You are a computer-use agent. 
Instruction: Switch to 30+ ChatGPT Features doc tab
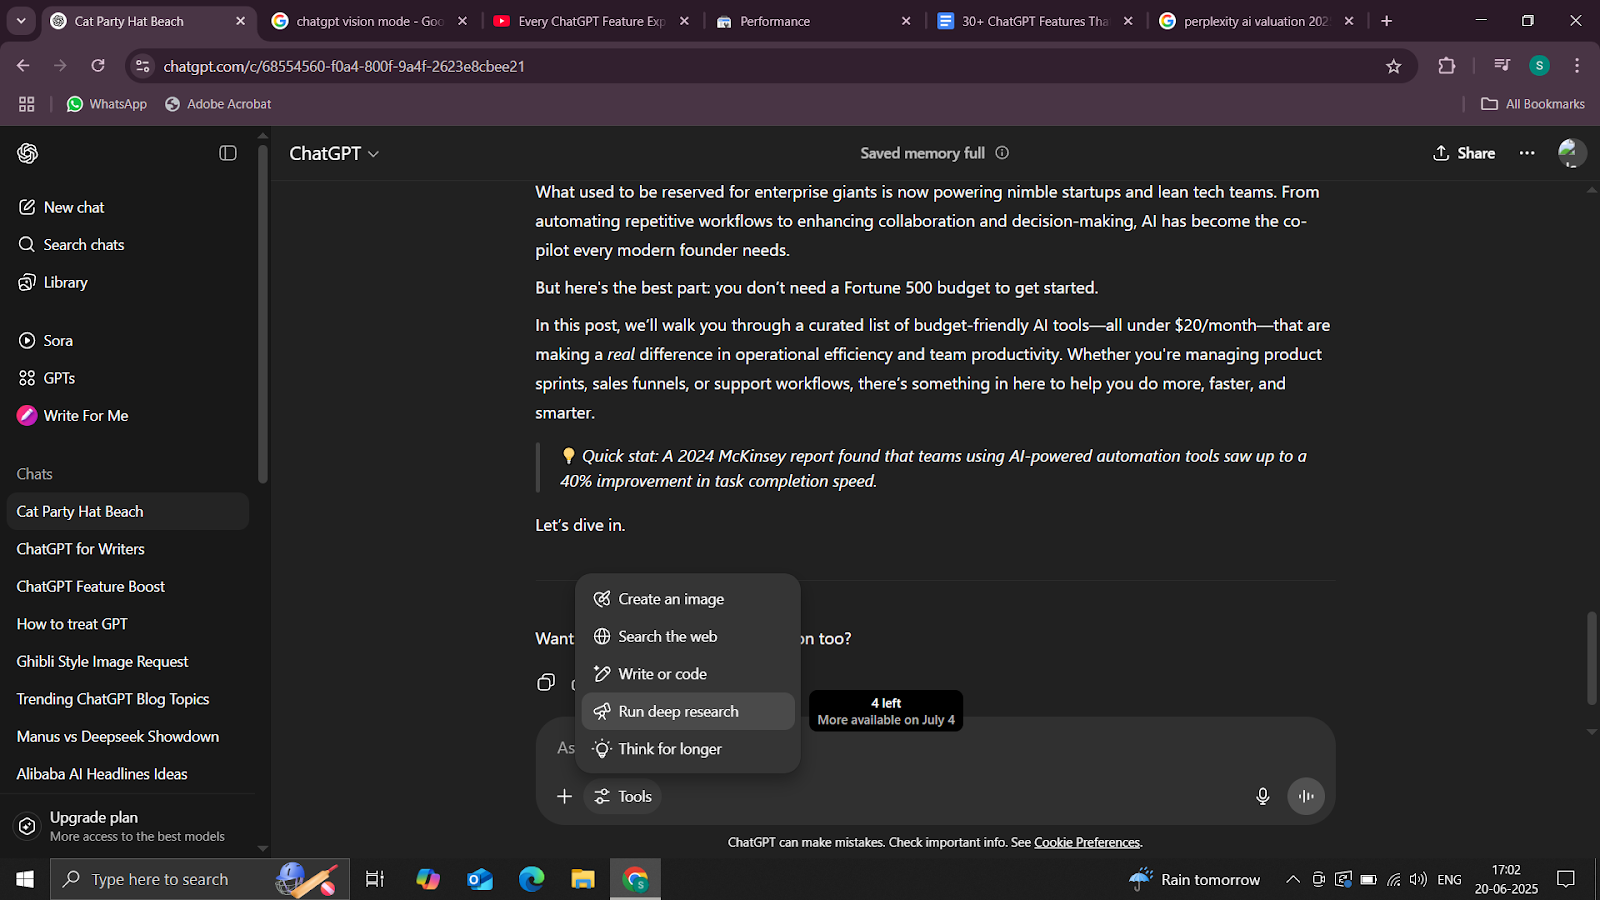pyautogui.click(x=1035, y=21)
